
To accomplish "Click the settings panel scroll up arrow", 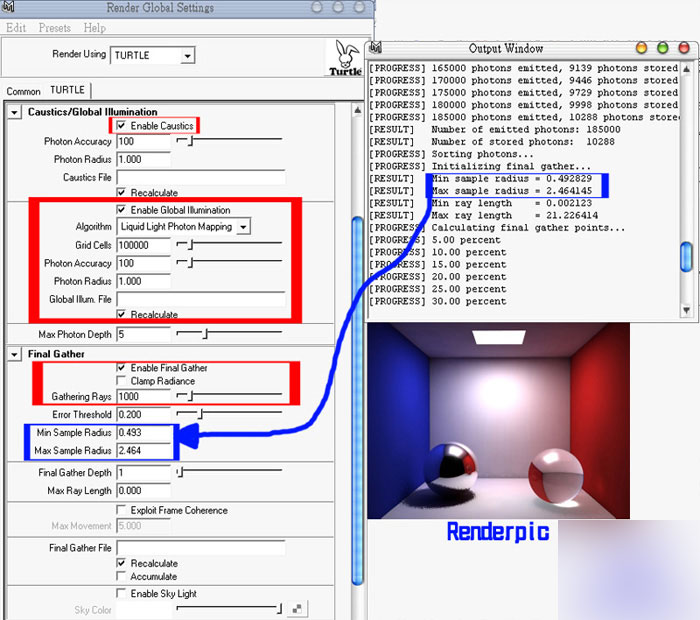I will (x=357, y=110).
